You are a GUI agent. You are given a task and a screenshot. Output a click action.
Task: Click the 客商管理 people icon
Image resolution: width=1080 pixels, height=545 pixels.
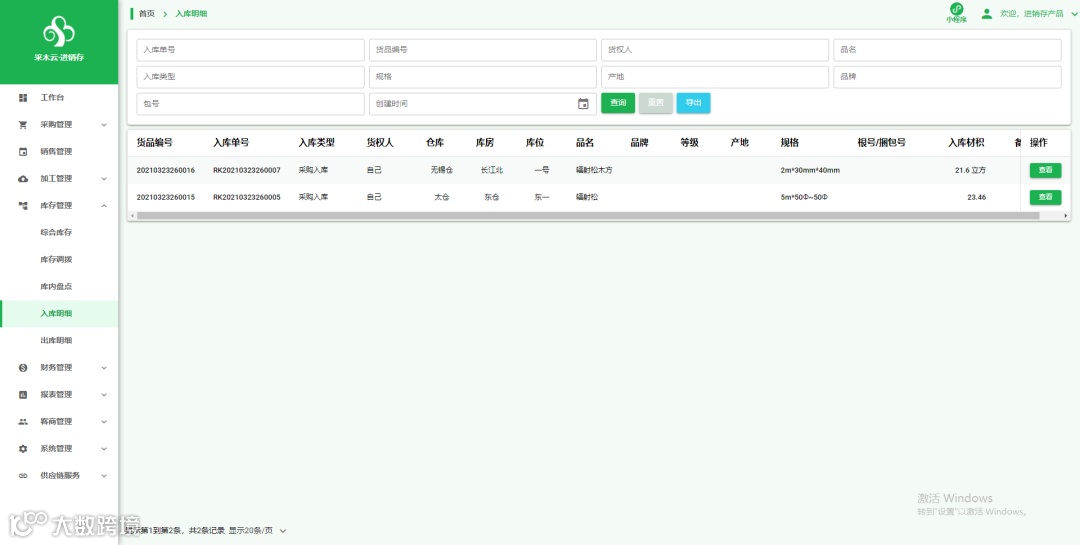[x=23, y=422]
